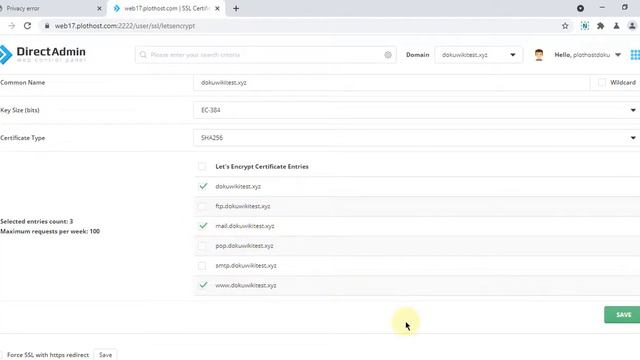Viewport: 640px width, 360px height.
Task: Click the N extension icon
Action: click(x=584, y=26)
